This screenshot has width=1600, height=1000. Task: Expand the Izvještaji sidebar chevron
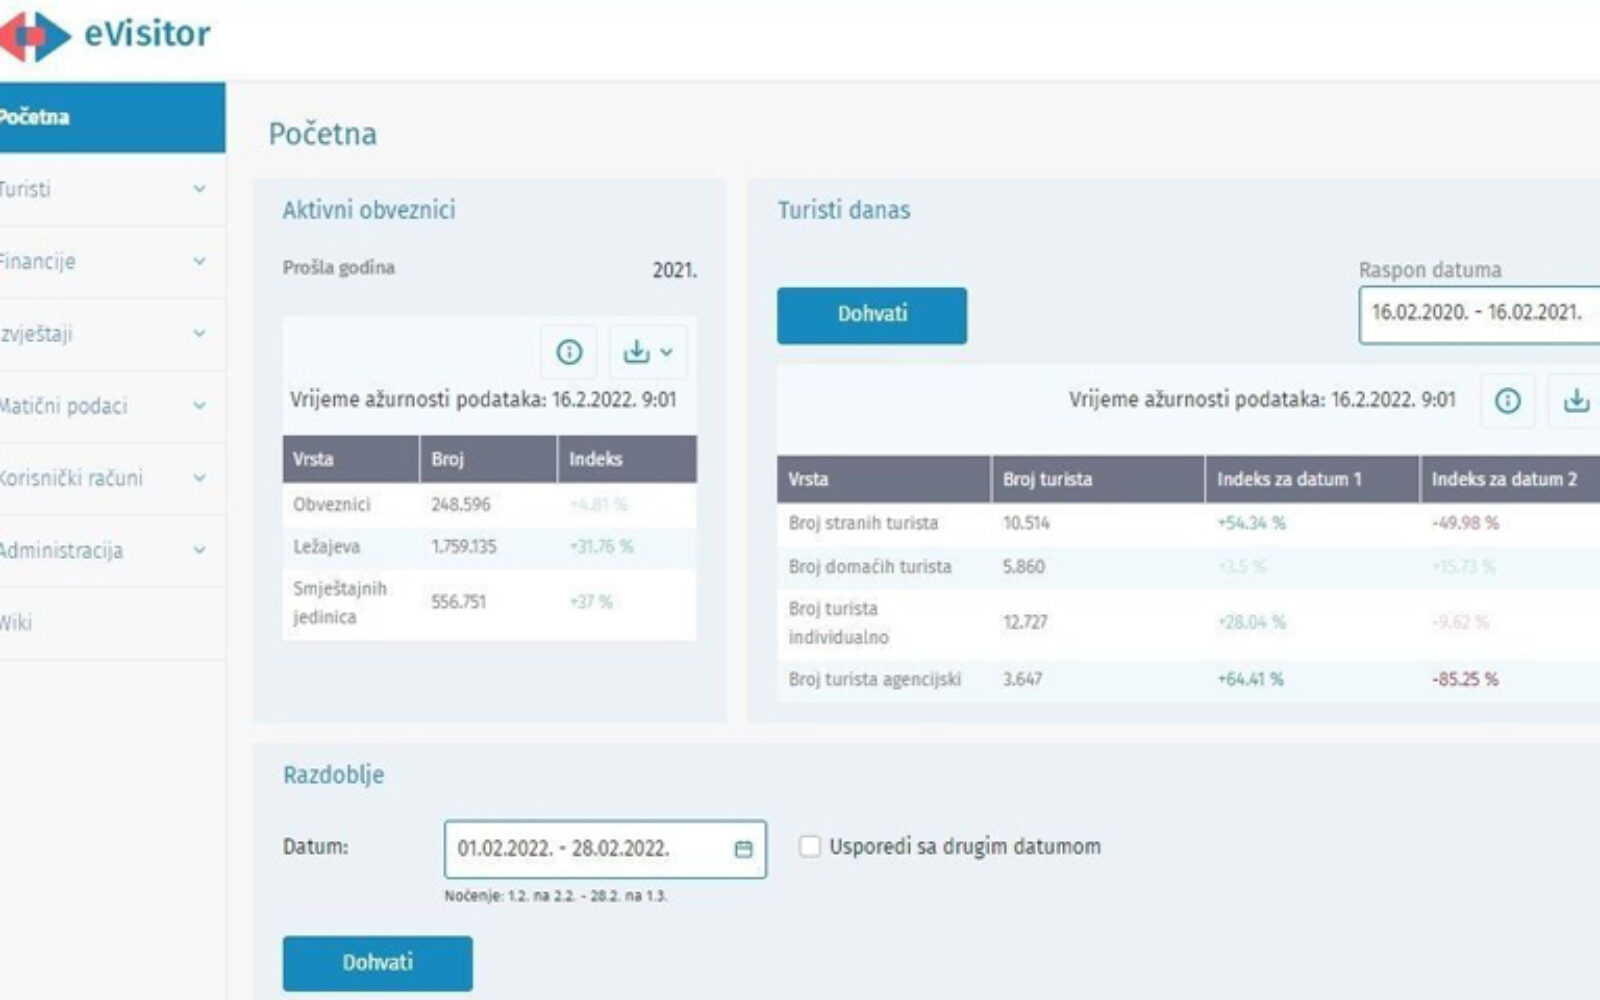click(x=199, y=334)
